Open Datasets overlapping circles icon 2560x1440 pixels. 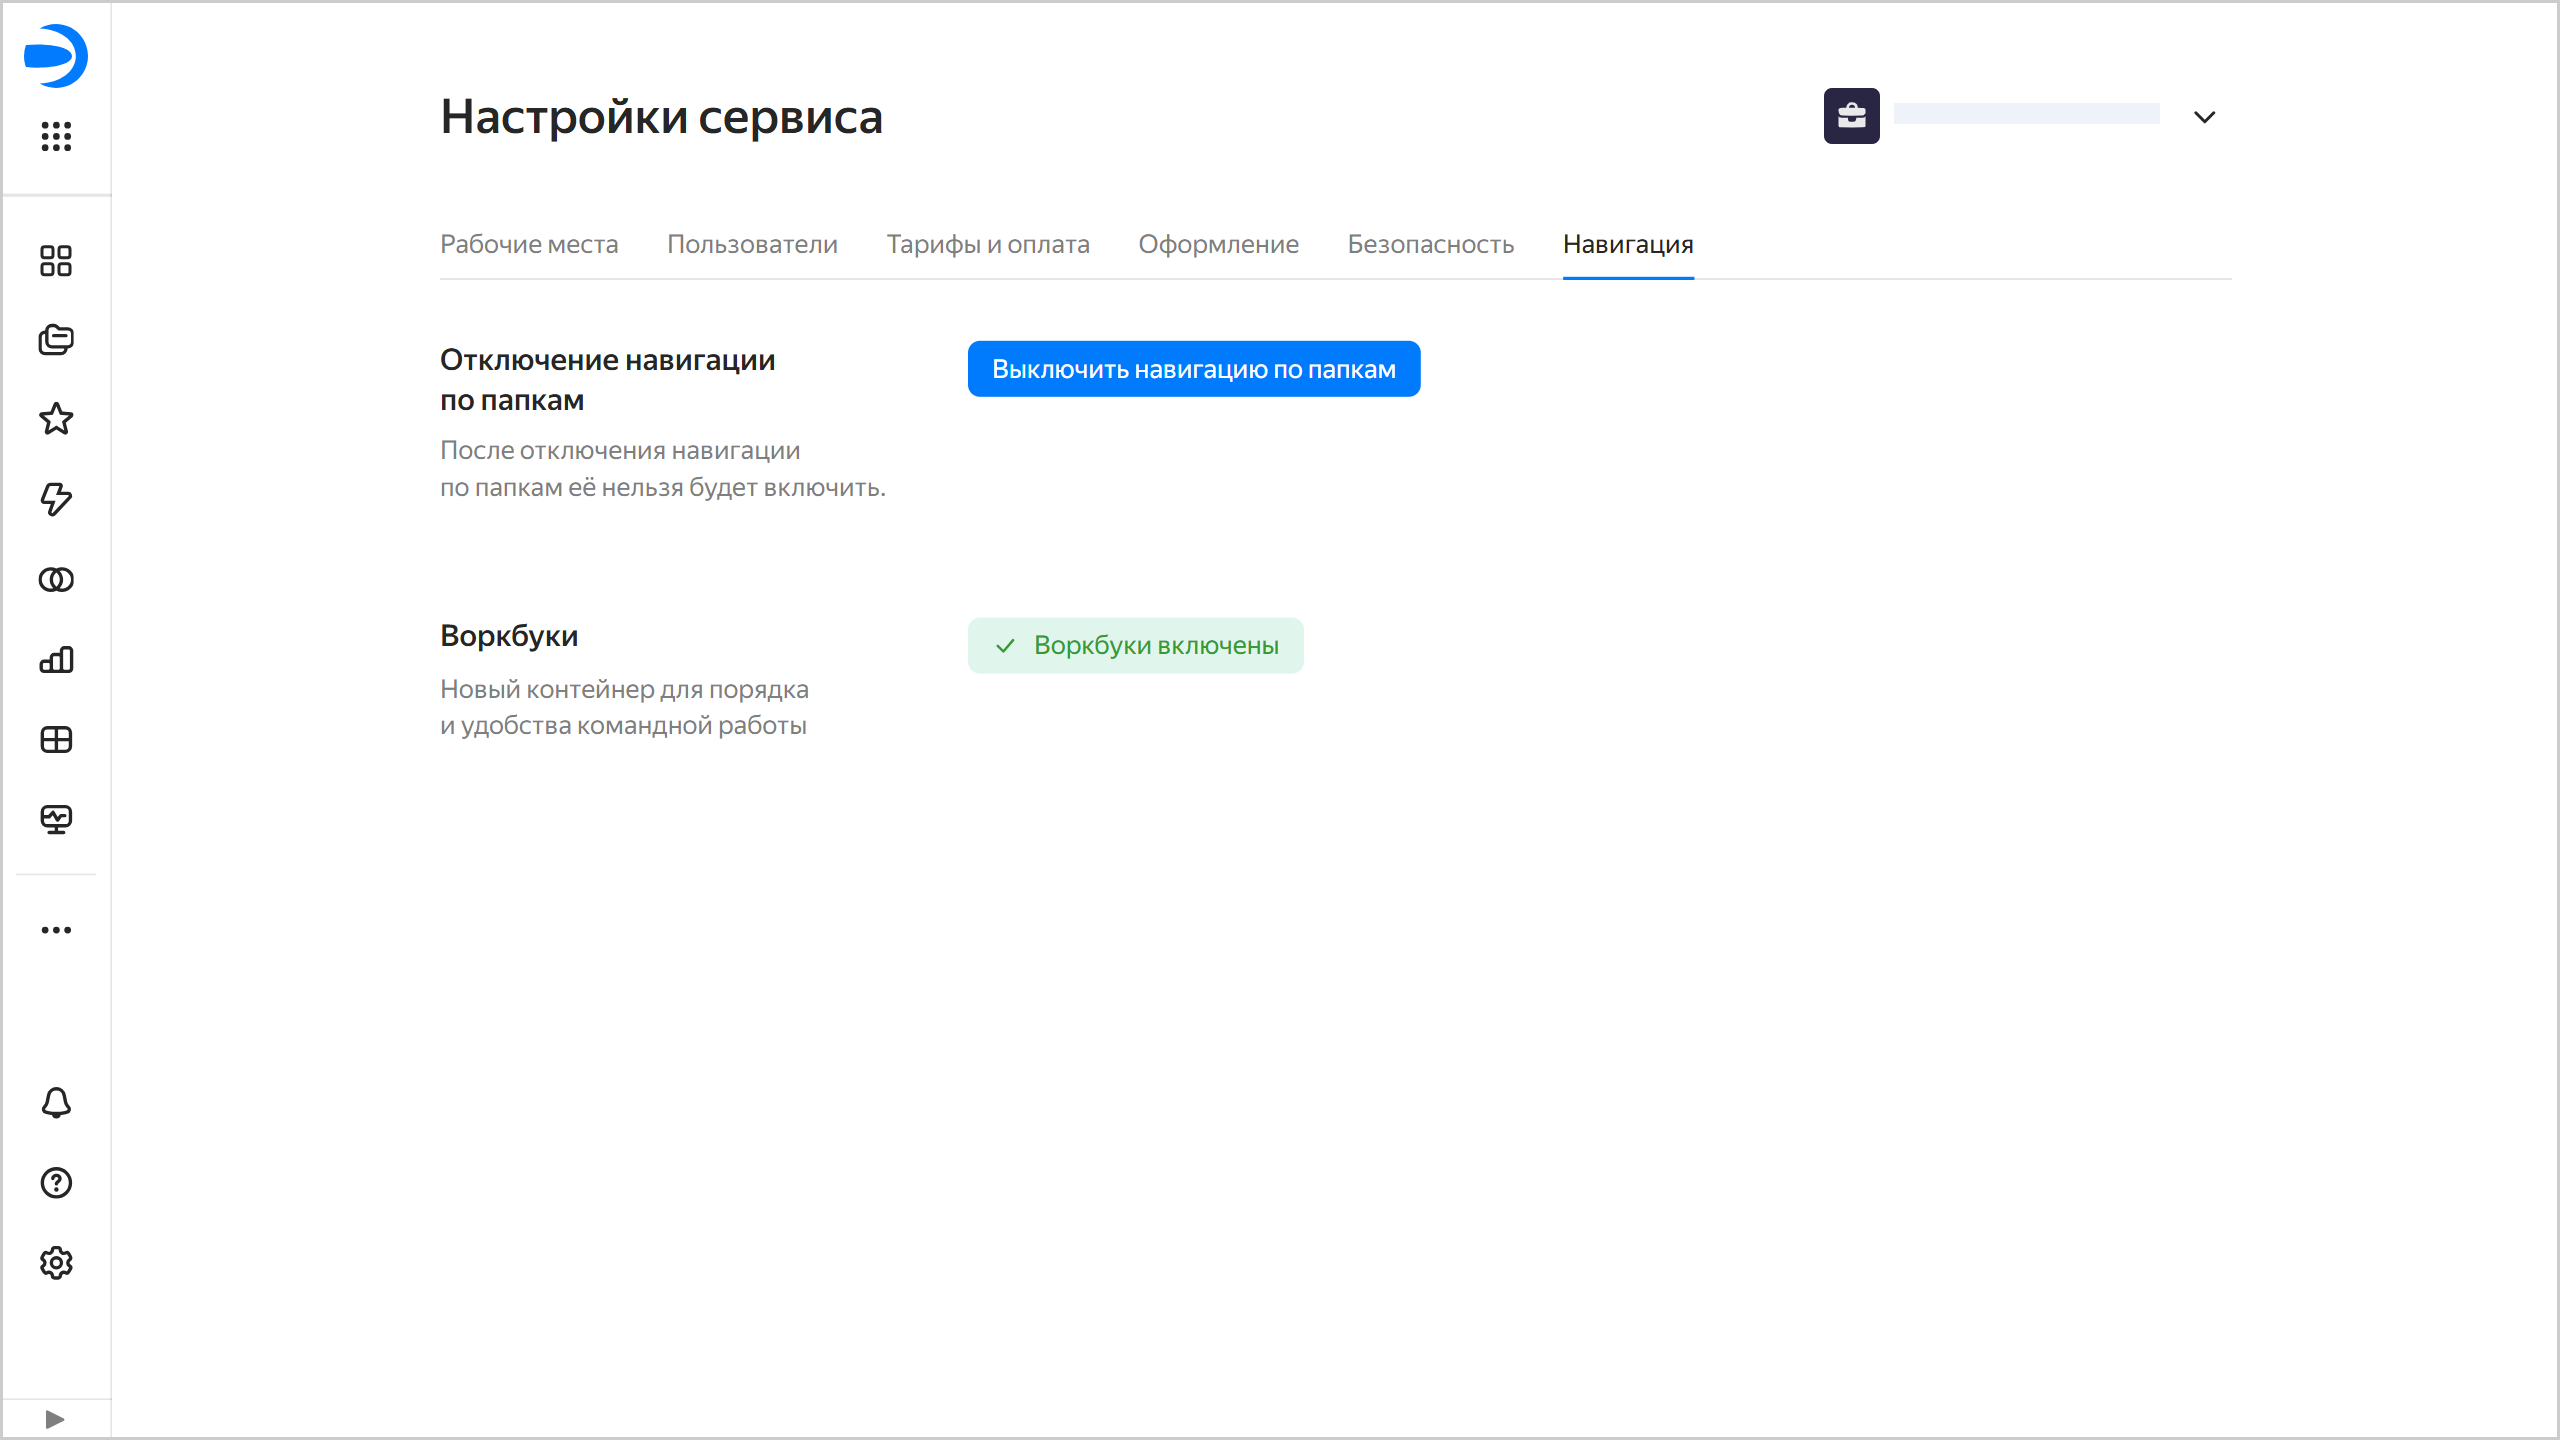click(x=56, y=580)
